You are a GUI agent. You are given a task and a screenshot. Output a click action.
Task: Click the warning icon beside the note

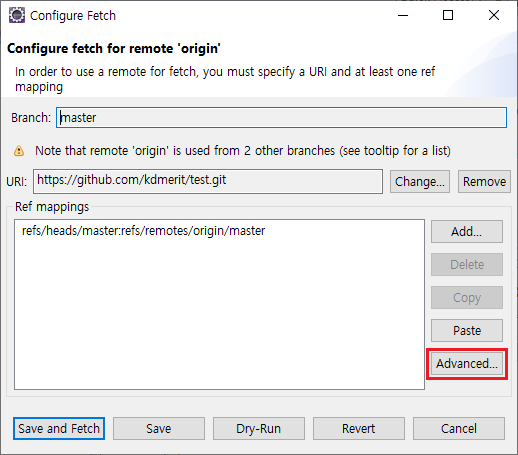[19, 151]
